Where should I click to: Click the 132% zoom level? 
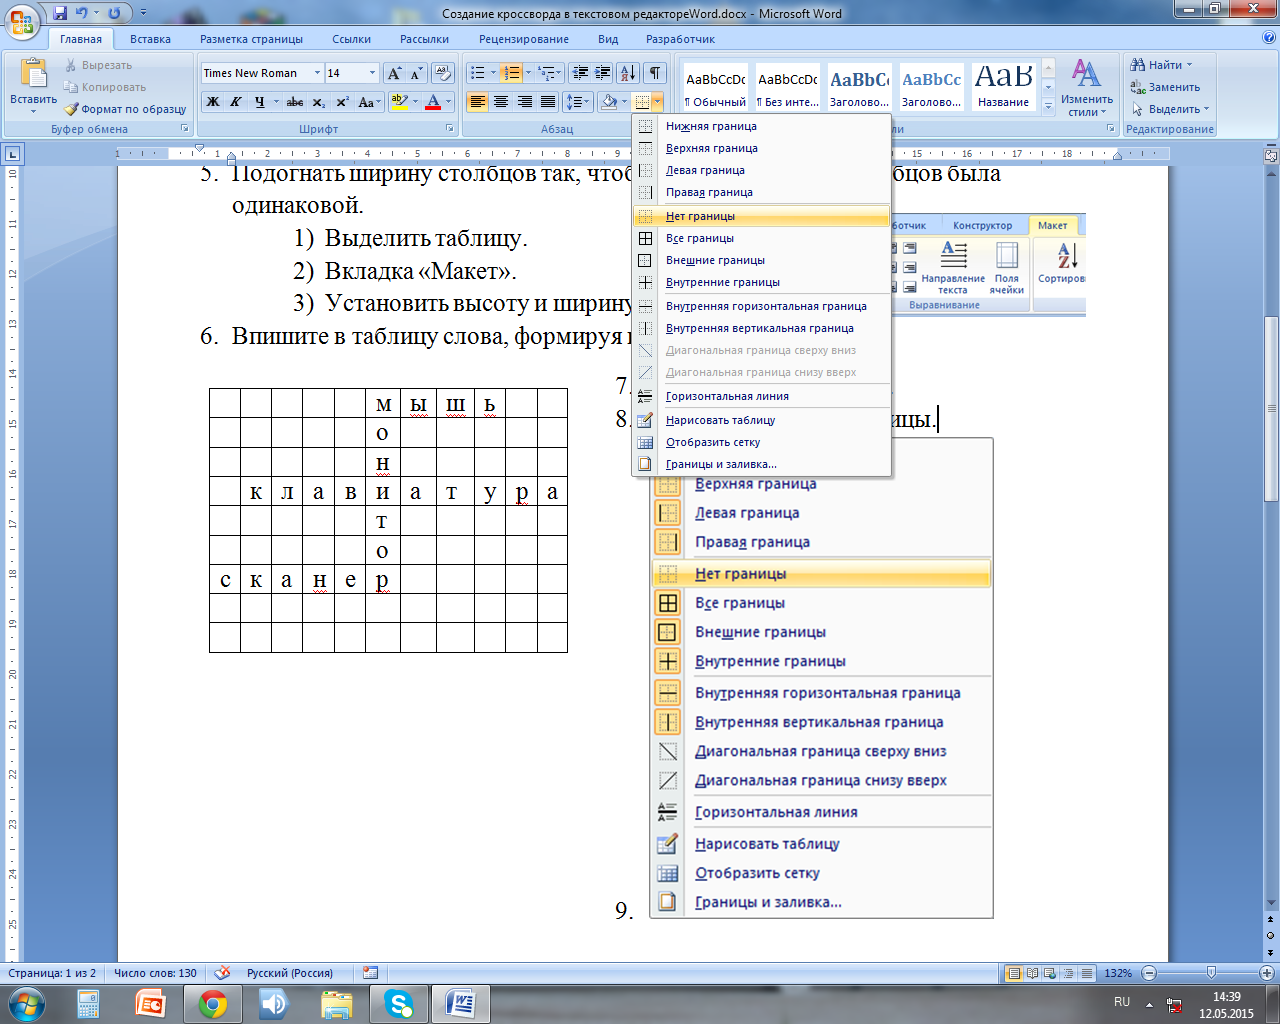tap(1119, 973)
